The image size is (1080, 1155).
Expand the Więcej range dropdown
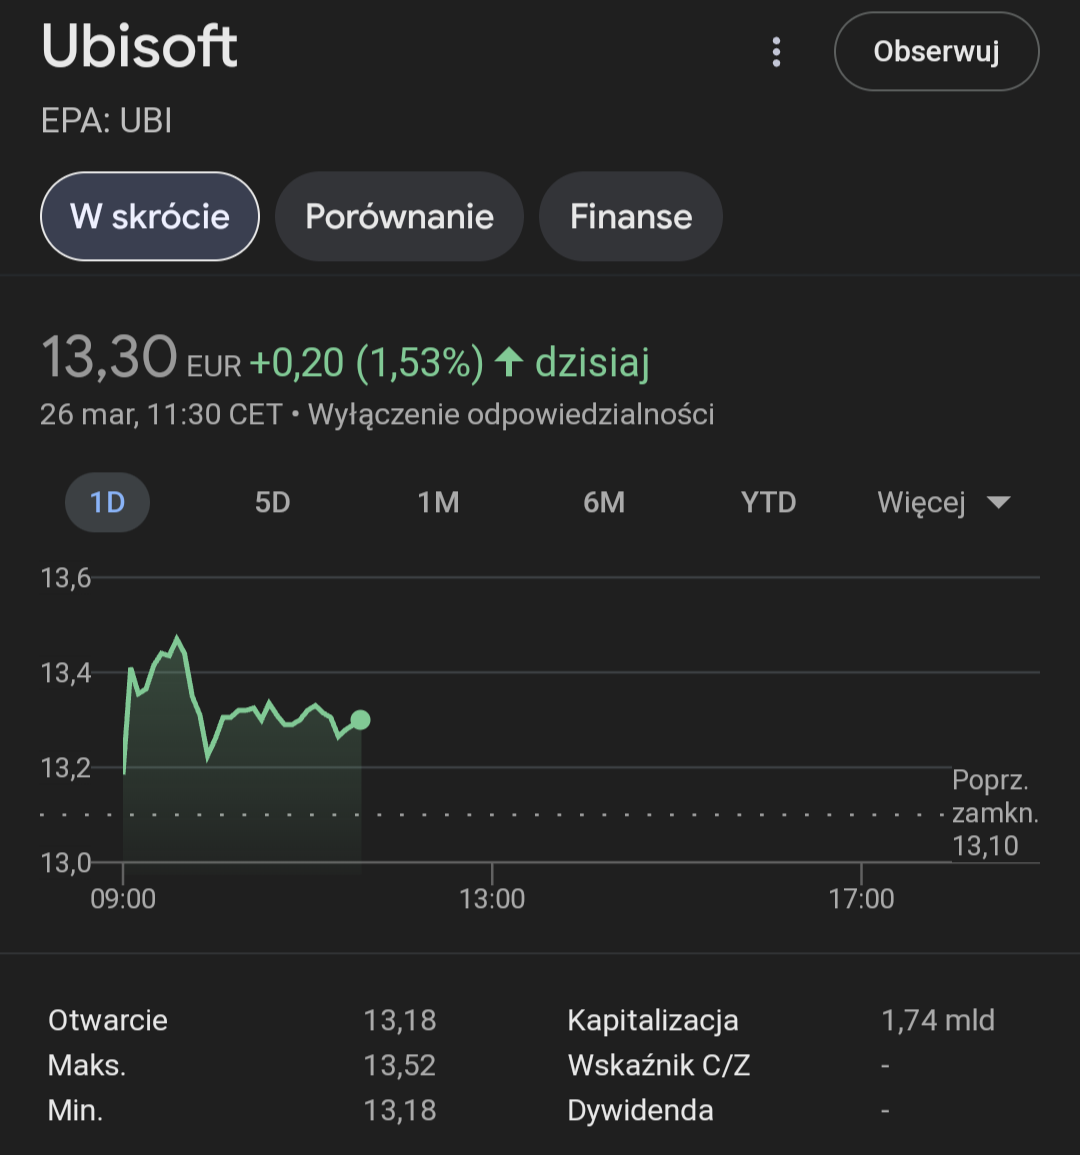(x=922, y=502)
